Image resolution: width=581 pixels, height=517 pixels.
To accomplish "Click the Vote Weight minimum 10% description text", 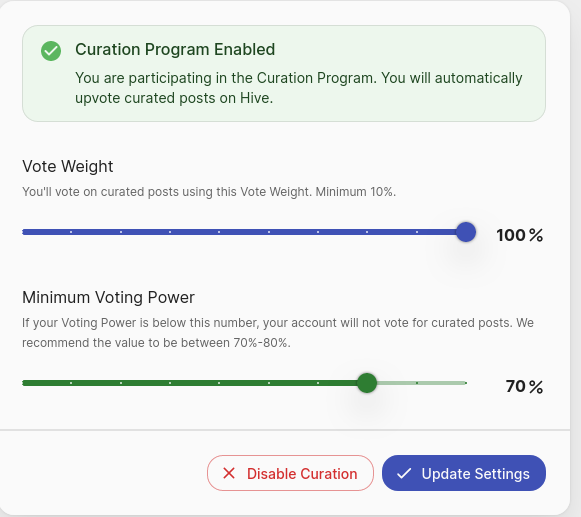I will 209,192.
